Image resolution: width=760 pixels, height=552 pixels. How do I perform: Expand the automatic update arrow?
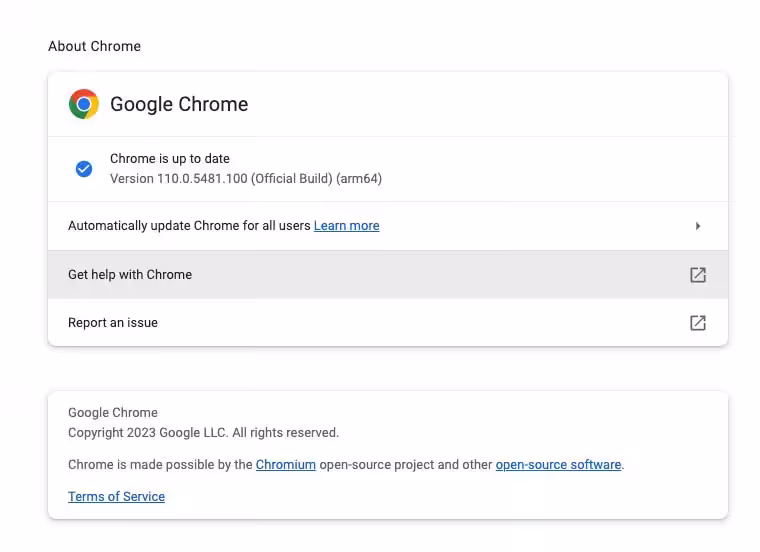click(697, 226)
